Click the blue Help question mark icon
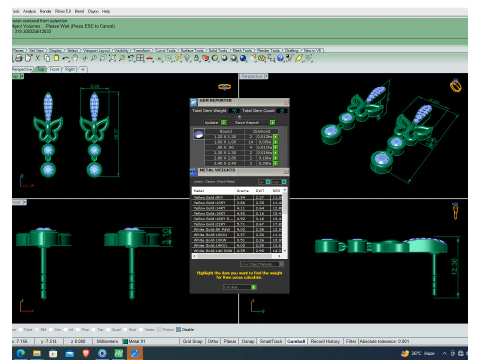 280,58
